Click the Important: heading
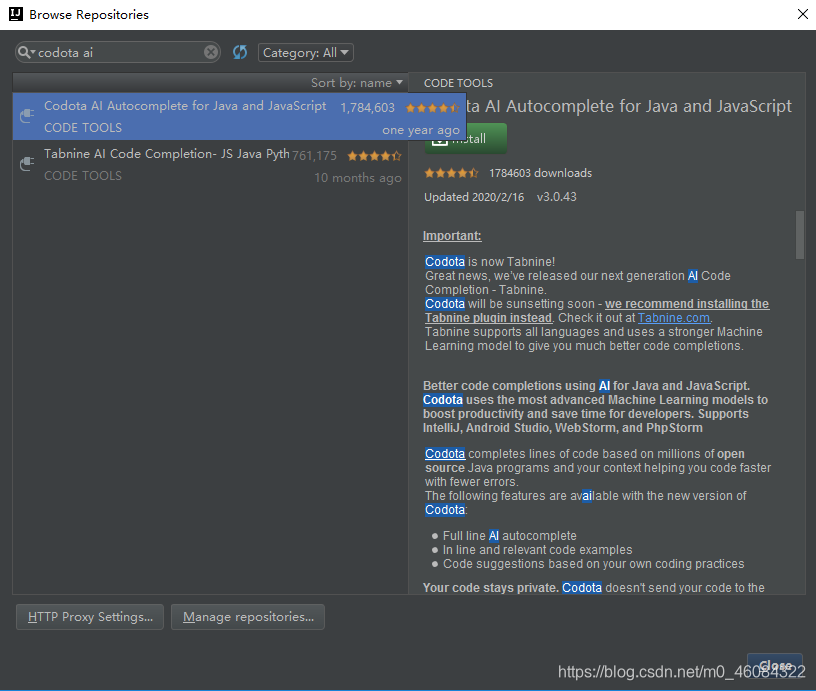 click(452, 236)
